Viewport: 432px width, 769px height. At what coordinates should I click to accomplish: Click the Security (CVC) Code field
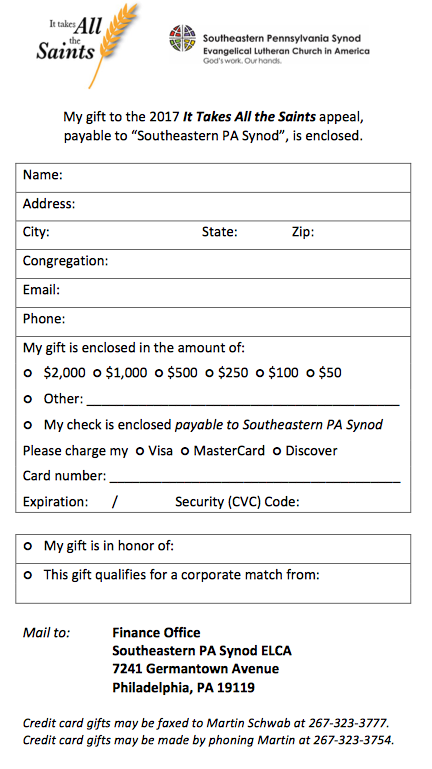[353, 502]
